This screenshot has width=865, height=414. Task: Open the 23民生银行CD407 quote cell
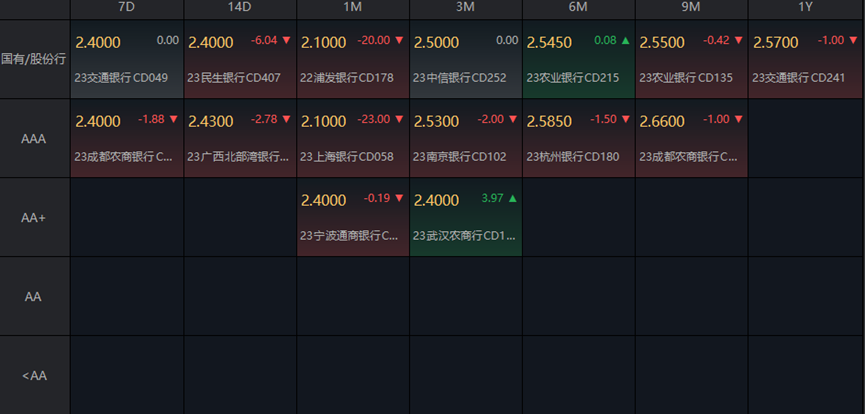click(x=240, y=60)
